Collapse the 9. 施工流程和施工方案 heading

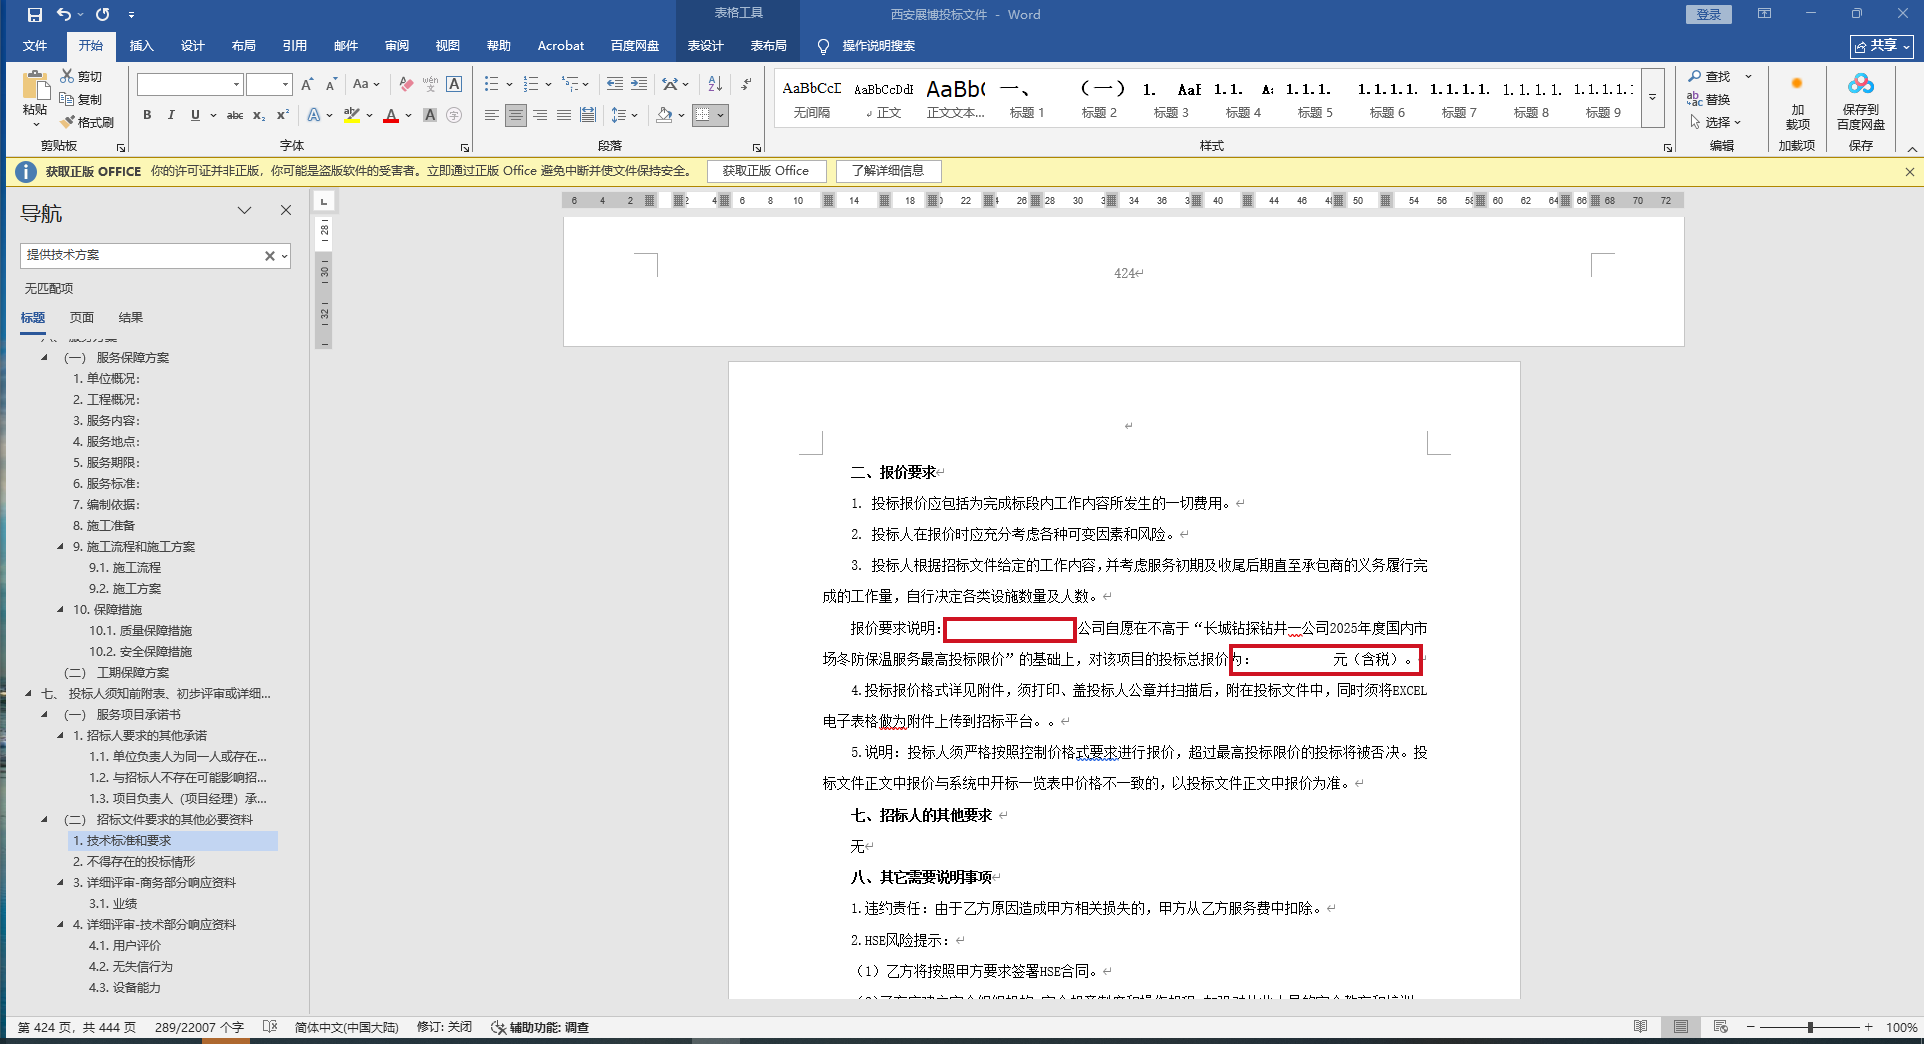(x=61, y=546)
